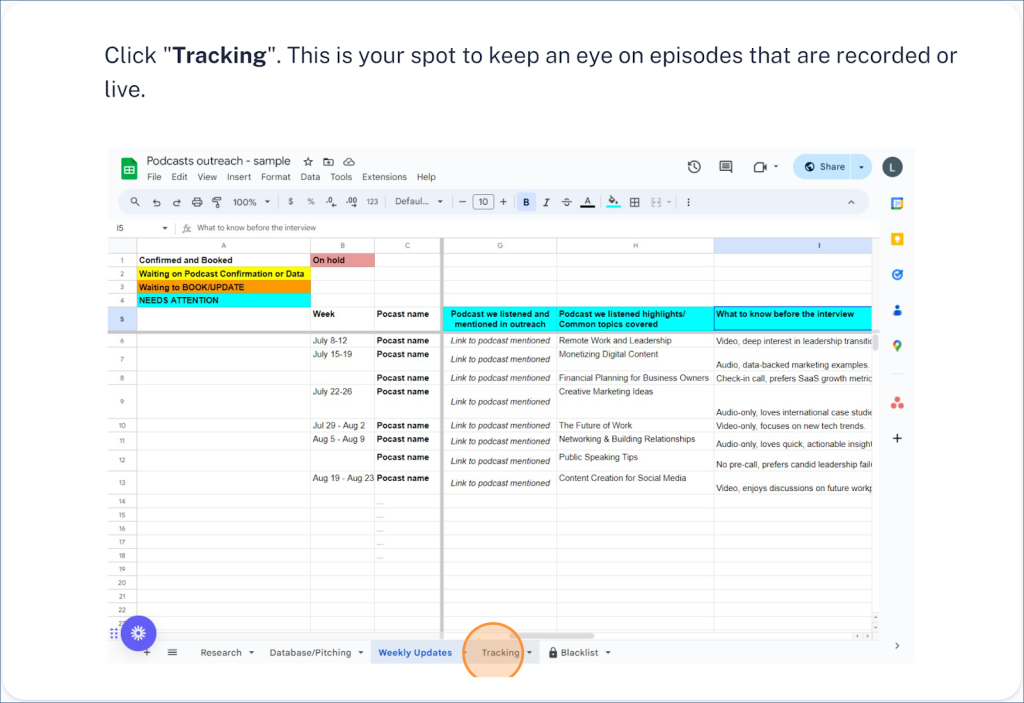
Task: Collapse the toolbar with the chevron
Action: [x=851, y=203]
